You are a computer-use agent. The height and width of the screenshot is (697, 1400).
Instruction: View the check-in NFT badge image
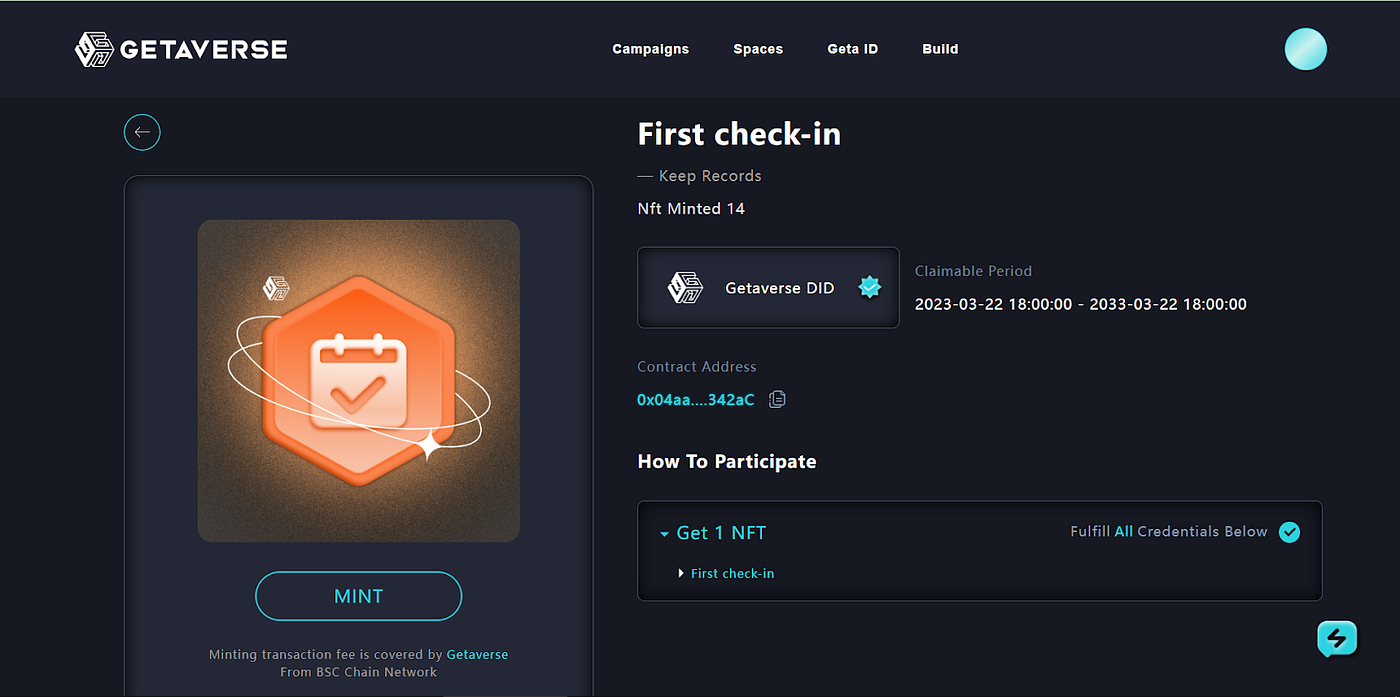(x=359, y=381)
